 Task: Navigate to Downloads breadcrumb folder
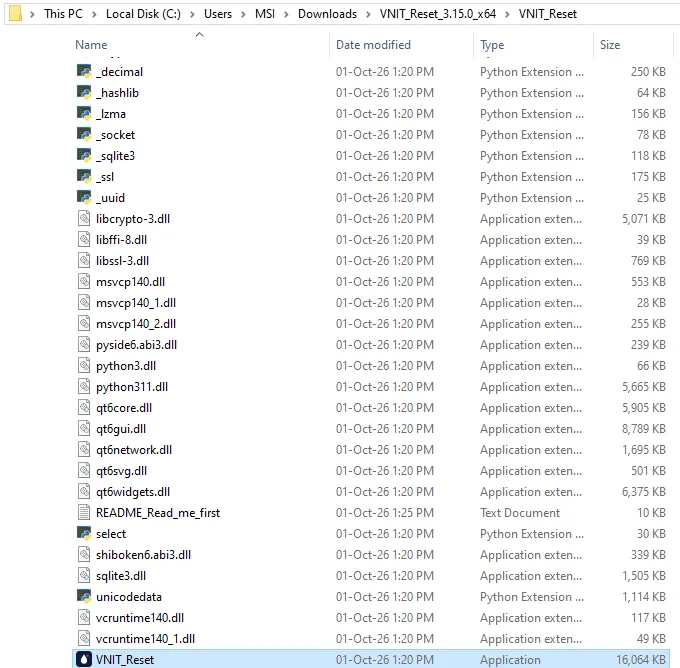coord(327,14)
